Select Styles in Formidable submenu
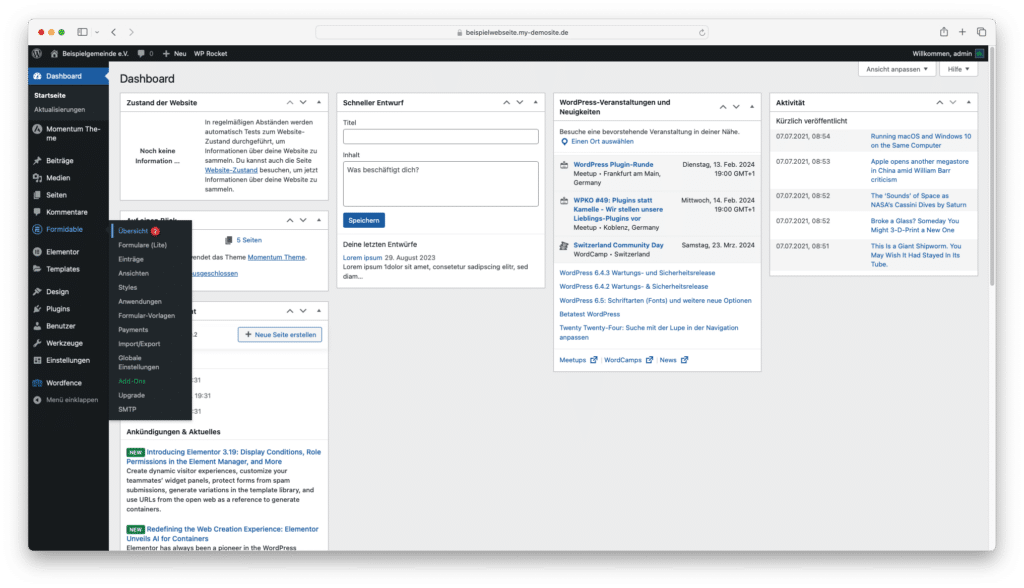The image size is (1024, 588). 127,287
